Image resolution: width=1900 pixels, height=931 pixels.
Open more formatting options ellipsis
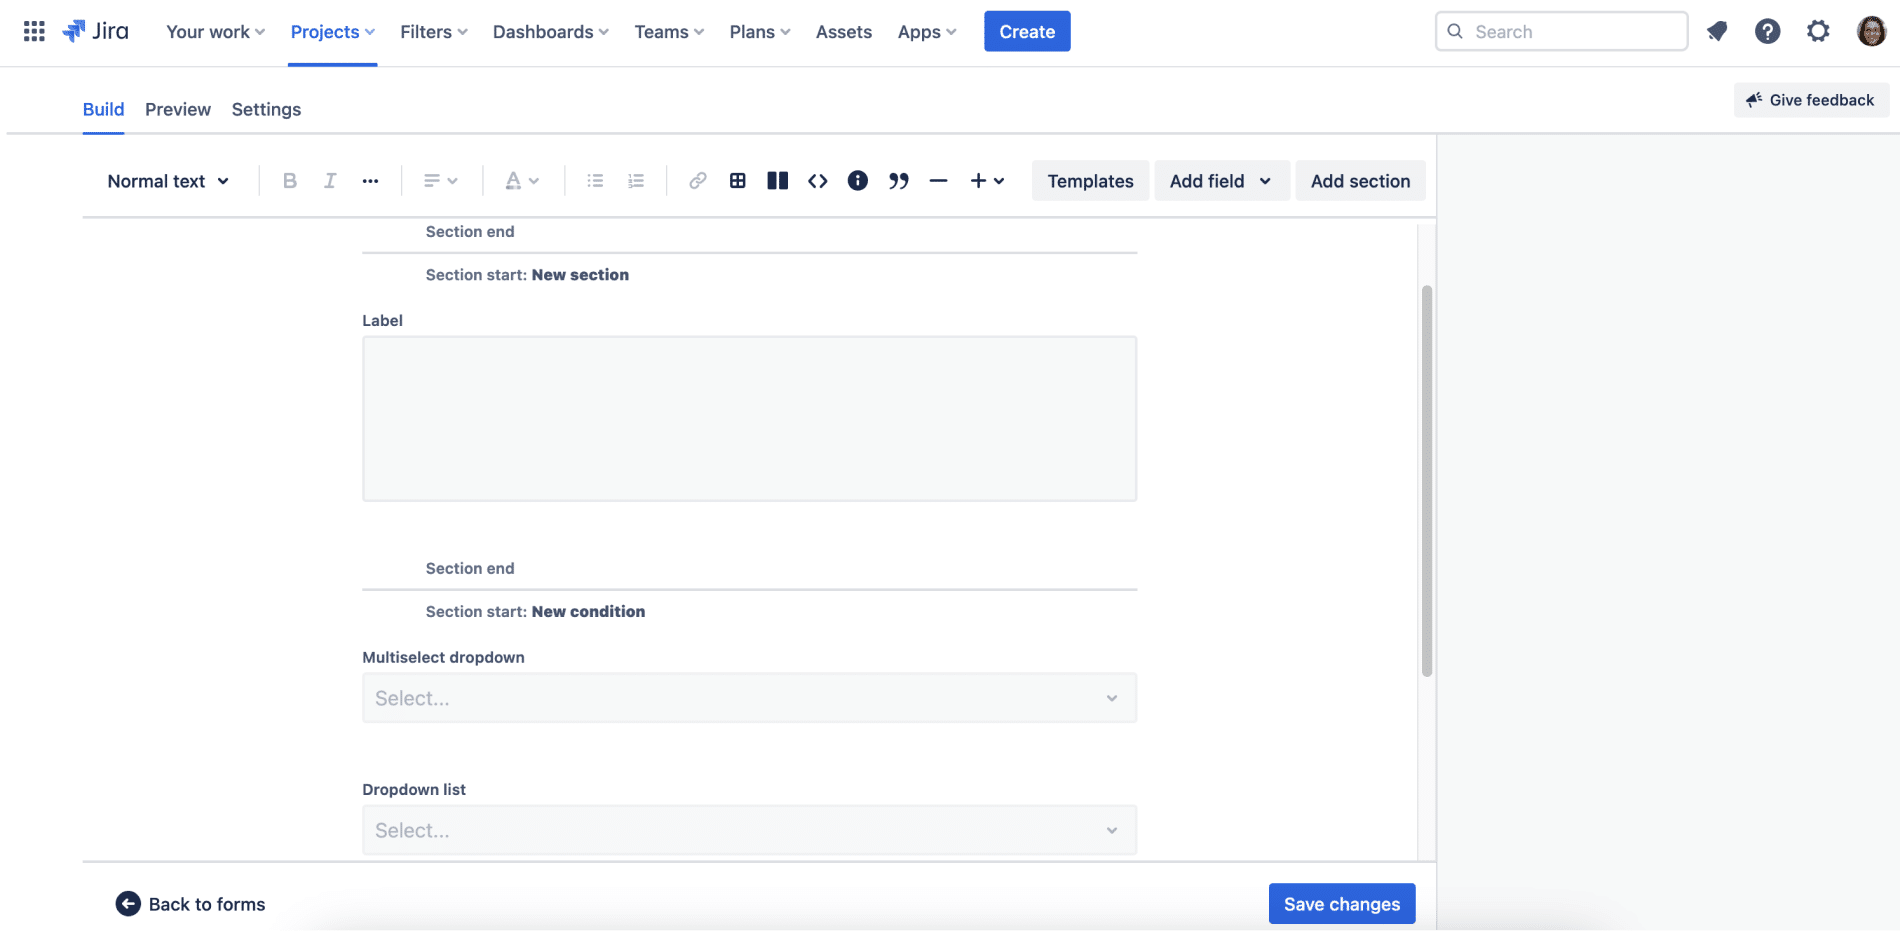pos(370,181)
